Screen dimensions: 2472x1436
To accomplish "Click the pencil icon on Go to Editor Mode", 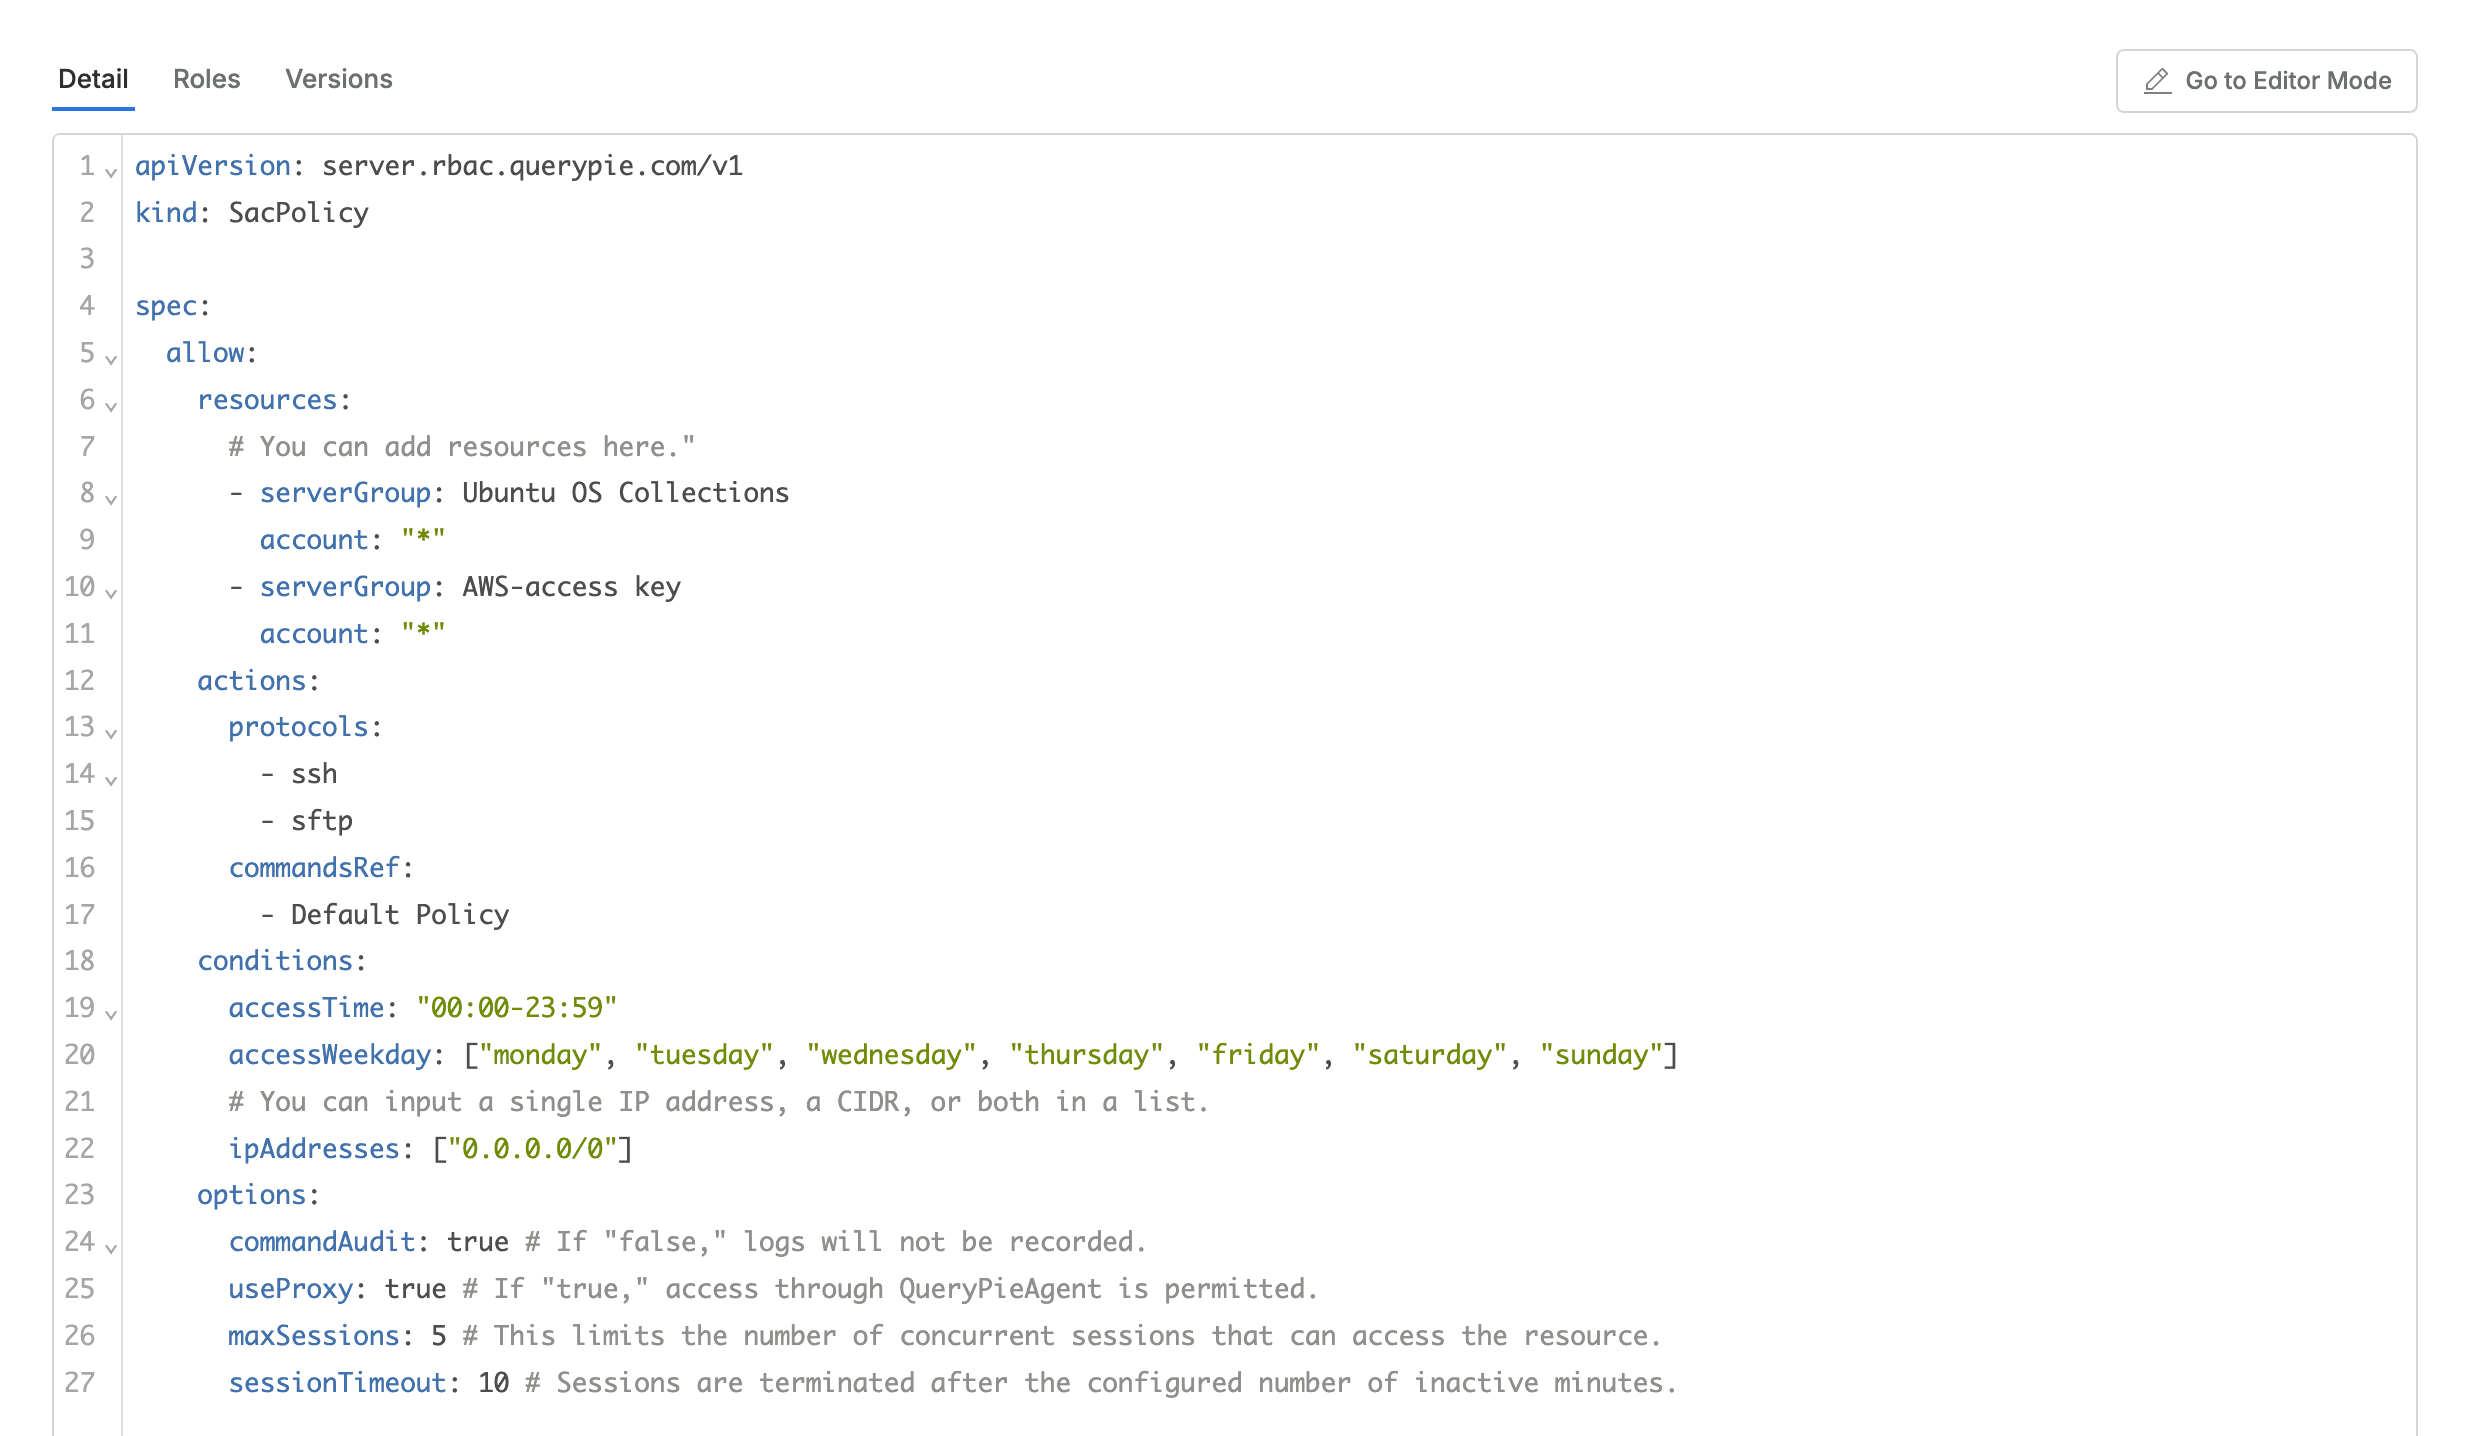I will [x=2159, y=81].
